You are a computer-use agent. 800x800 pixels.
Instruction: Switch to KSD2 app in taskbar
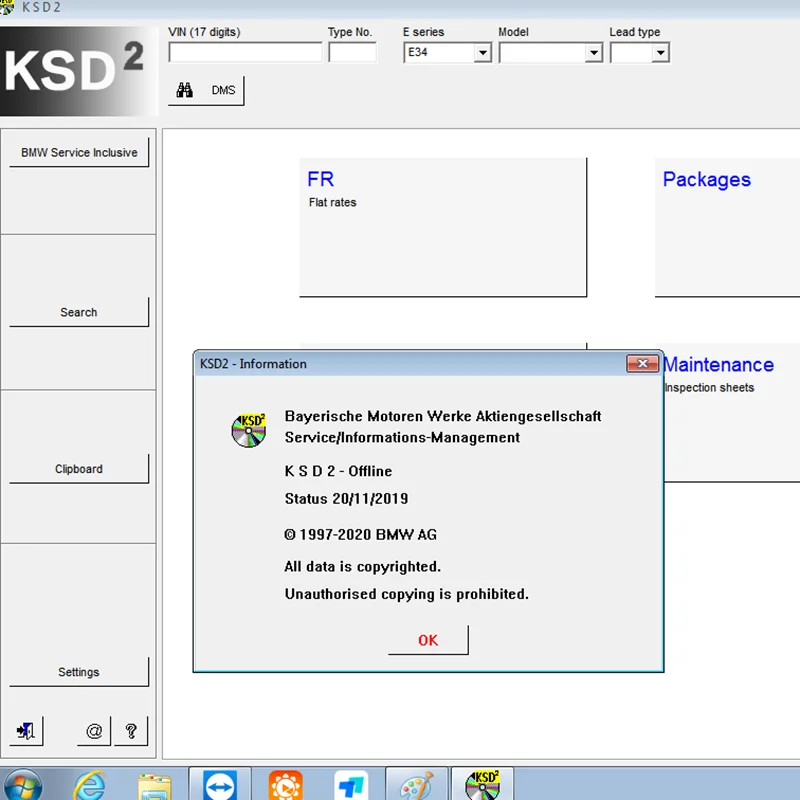point(482,785)
